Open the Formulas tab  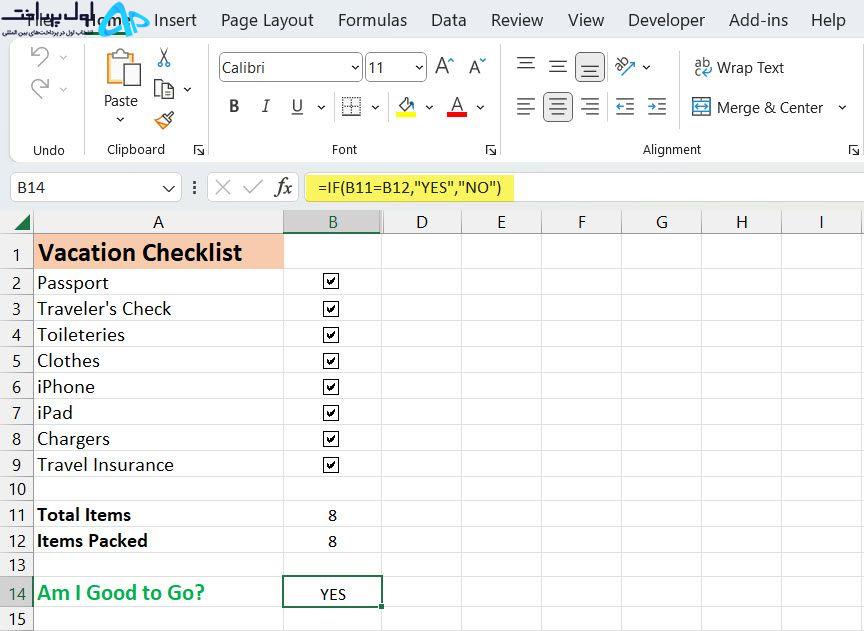(x=372, y=20)
